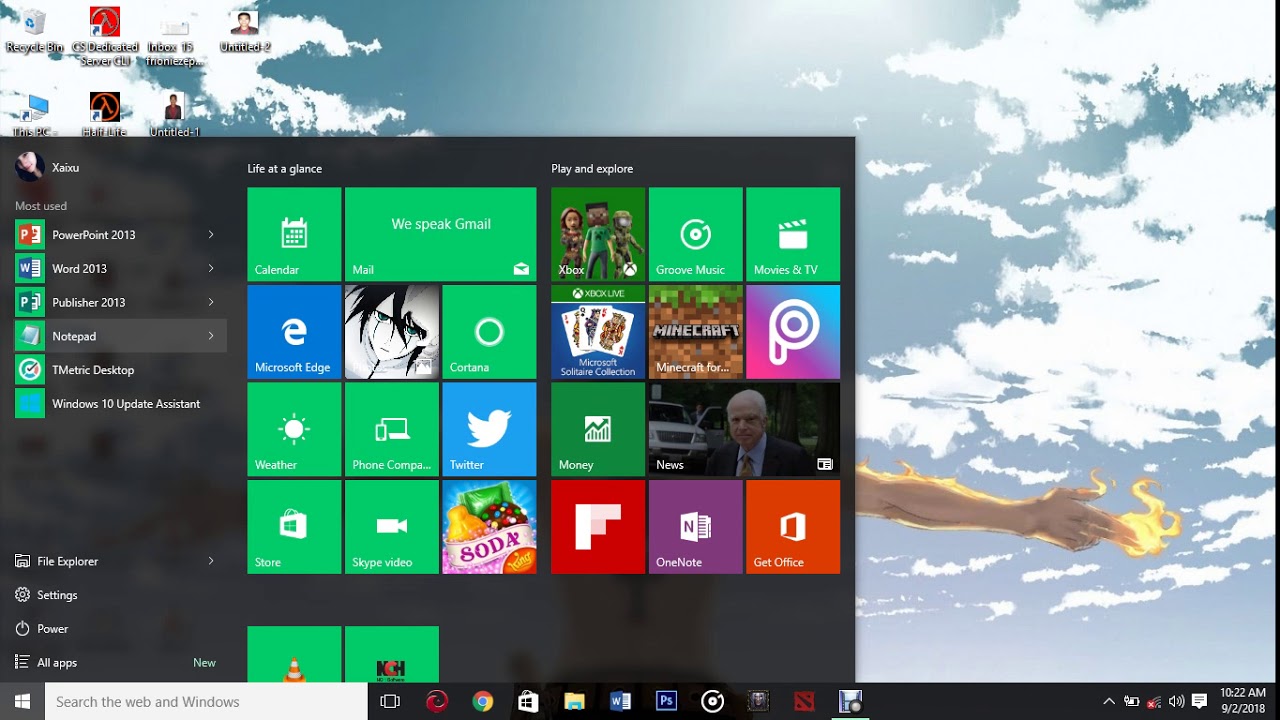Open the Xbox tile

coord(598,234)
